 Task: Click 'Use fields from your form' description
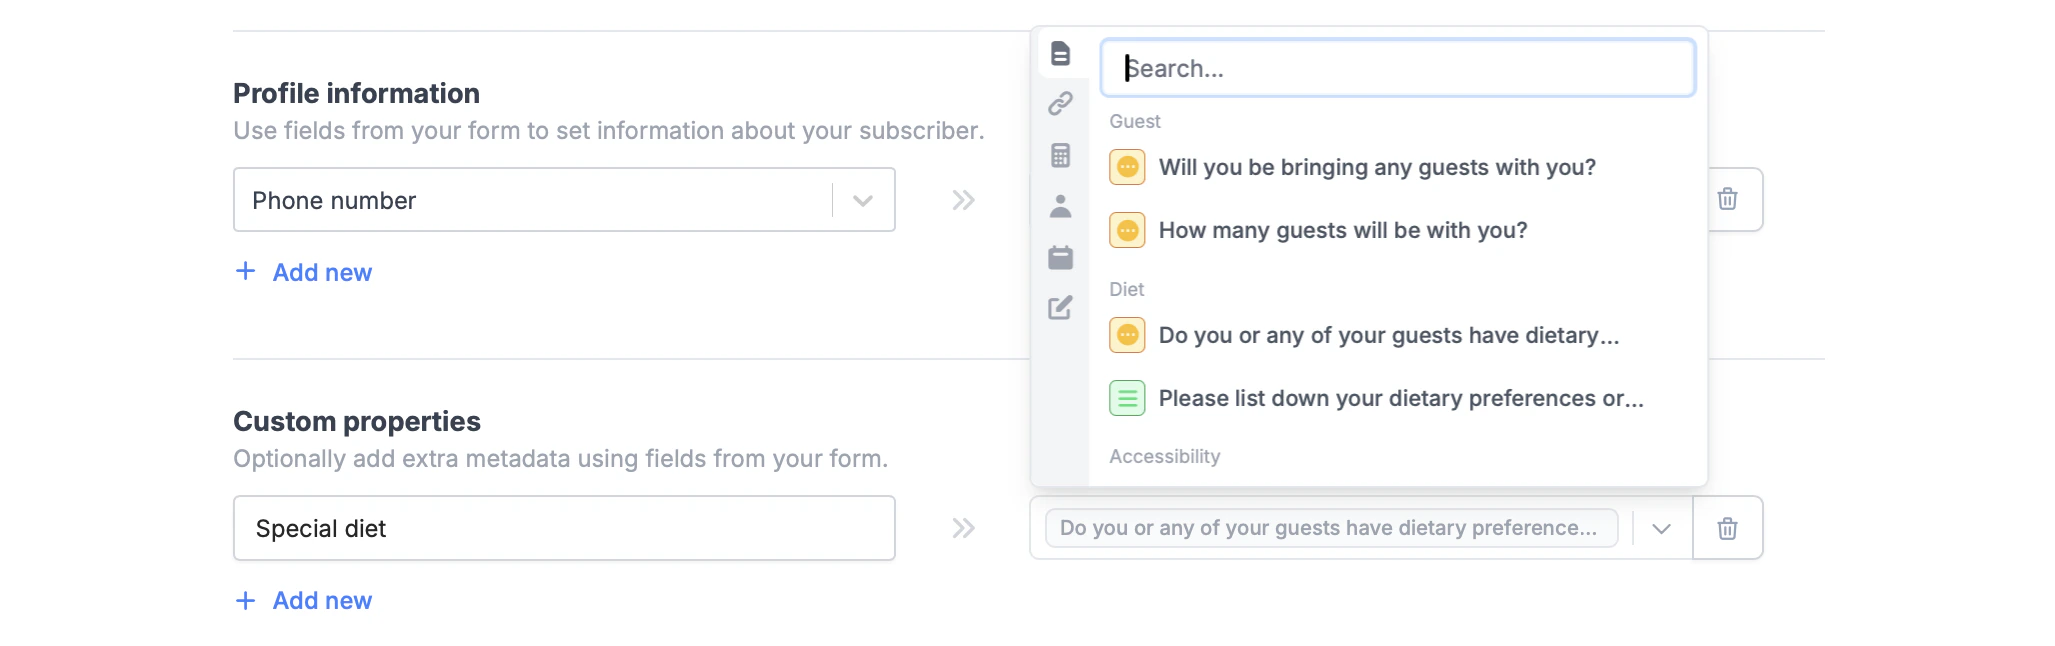click(609, 131)
